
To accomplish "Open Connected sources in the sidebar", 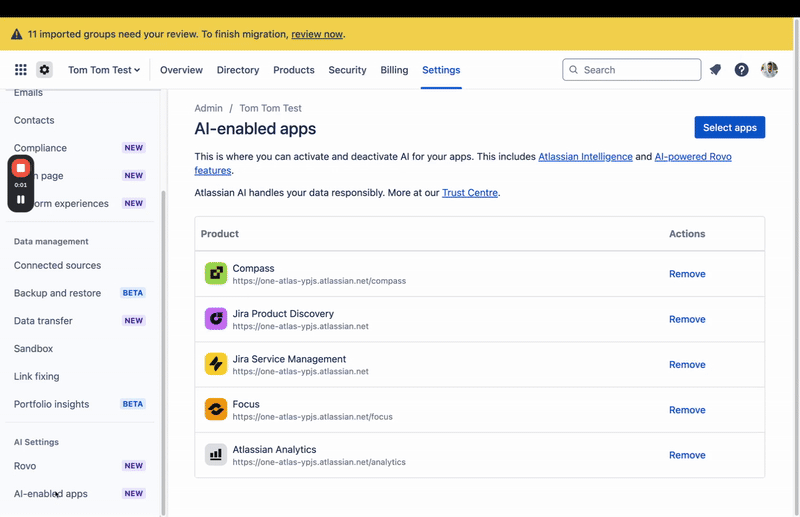I will click(x=57, y=265).
